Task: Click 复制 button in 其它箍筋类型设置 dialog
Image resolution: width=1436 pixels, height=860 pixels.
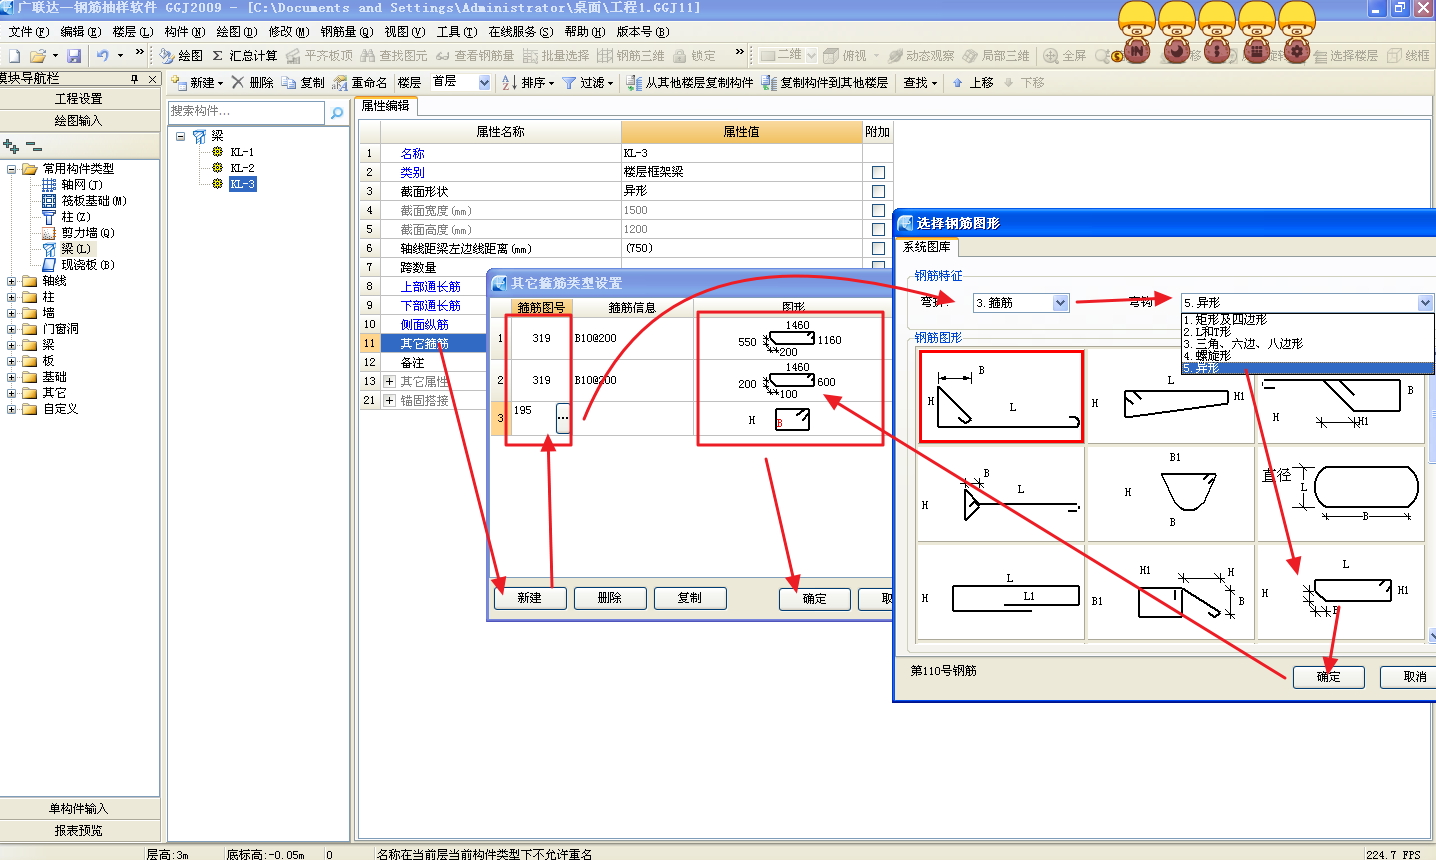Action: pos(690,598)
